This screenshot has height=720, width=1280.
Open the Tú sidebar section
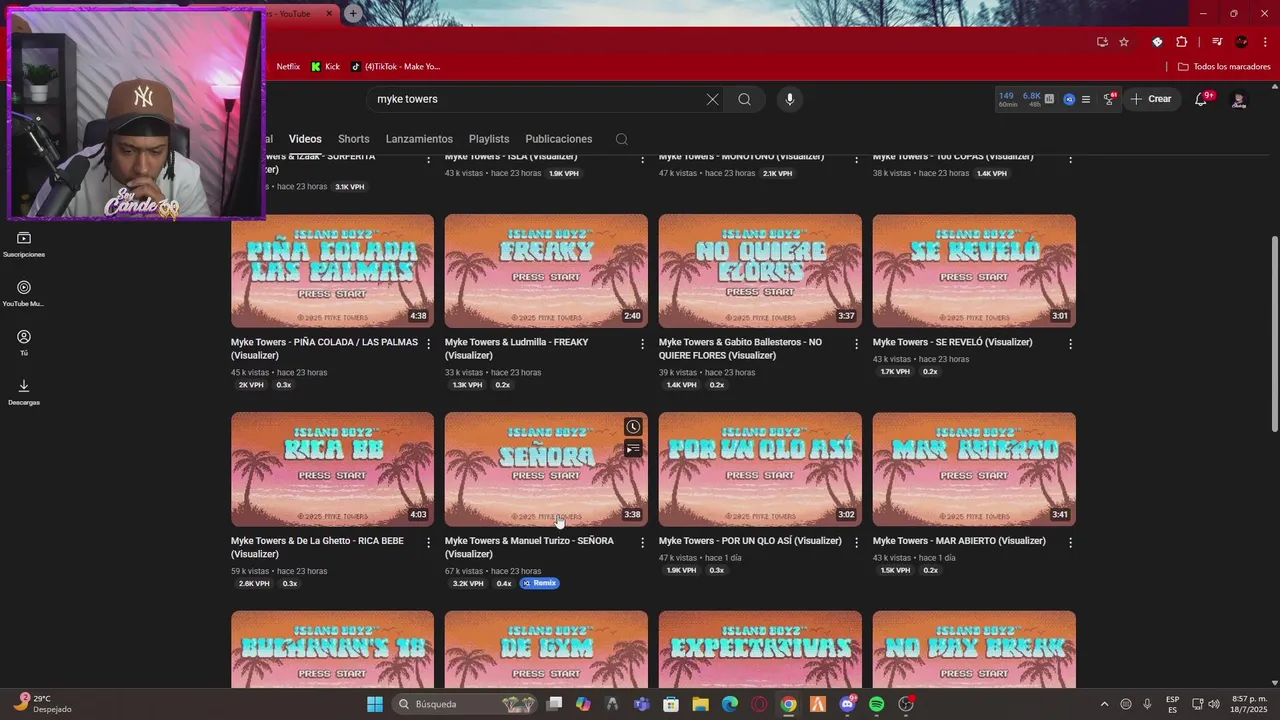point(24,343)
